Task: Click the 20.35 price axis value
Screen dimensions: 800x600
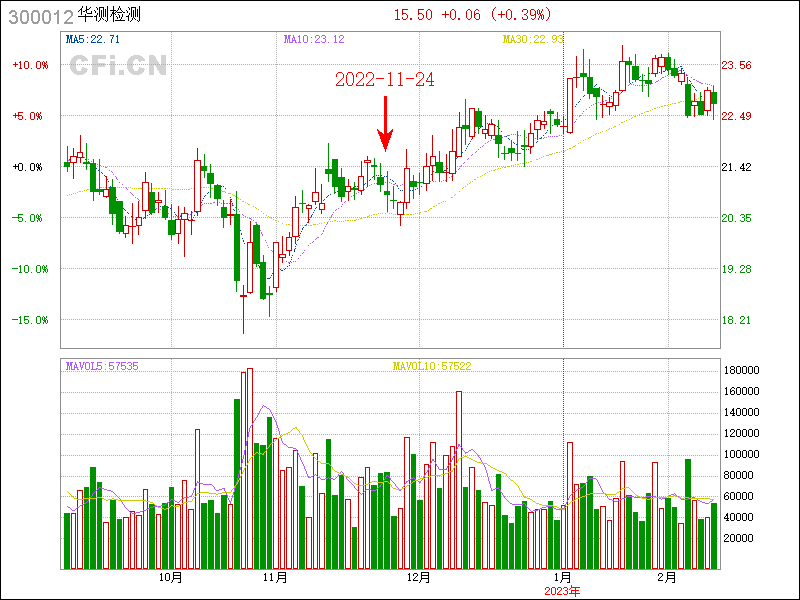Action: 736,218
